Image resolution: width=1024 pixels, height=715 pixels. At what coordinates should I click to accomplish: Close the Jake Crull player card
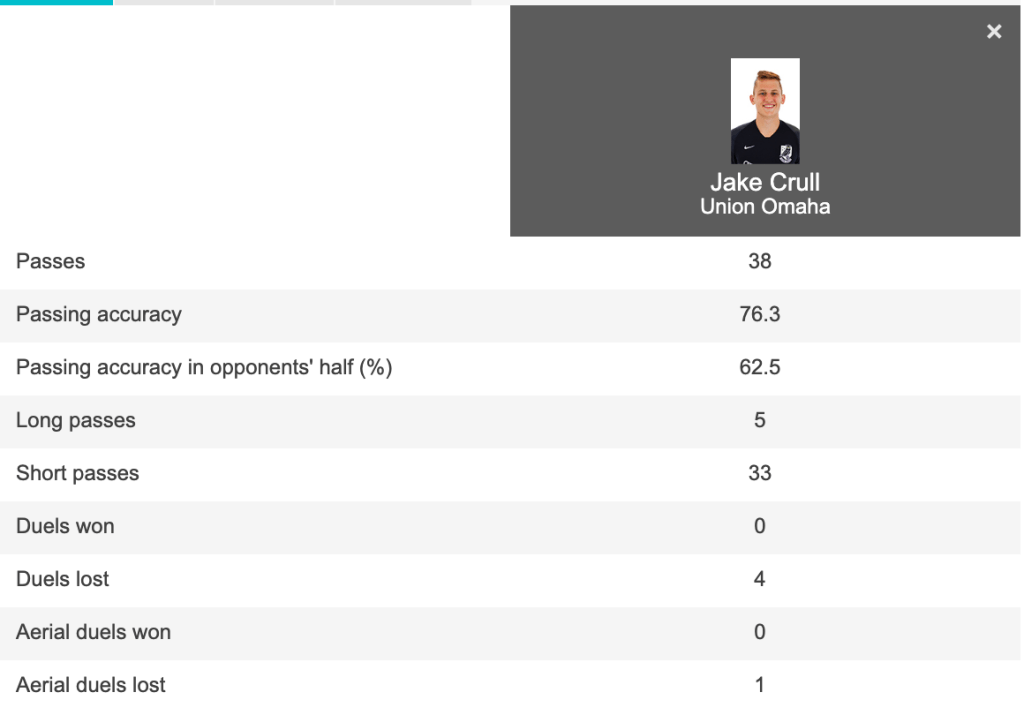[x=994, y=32]
